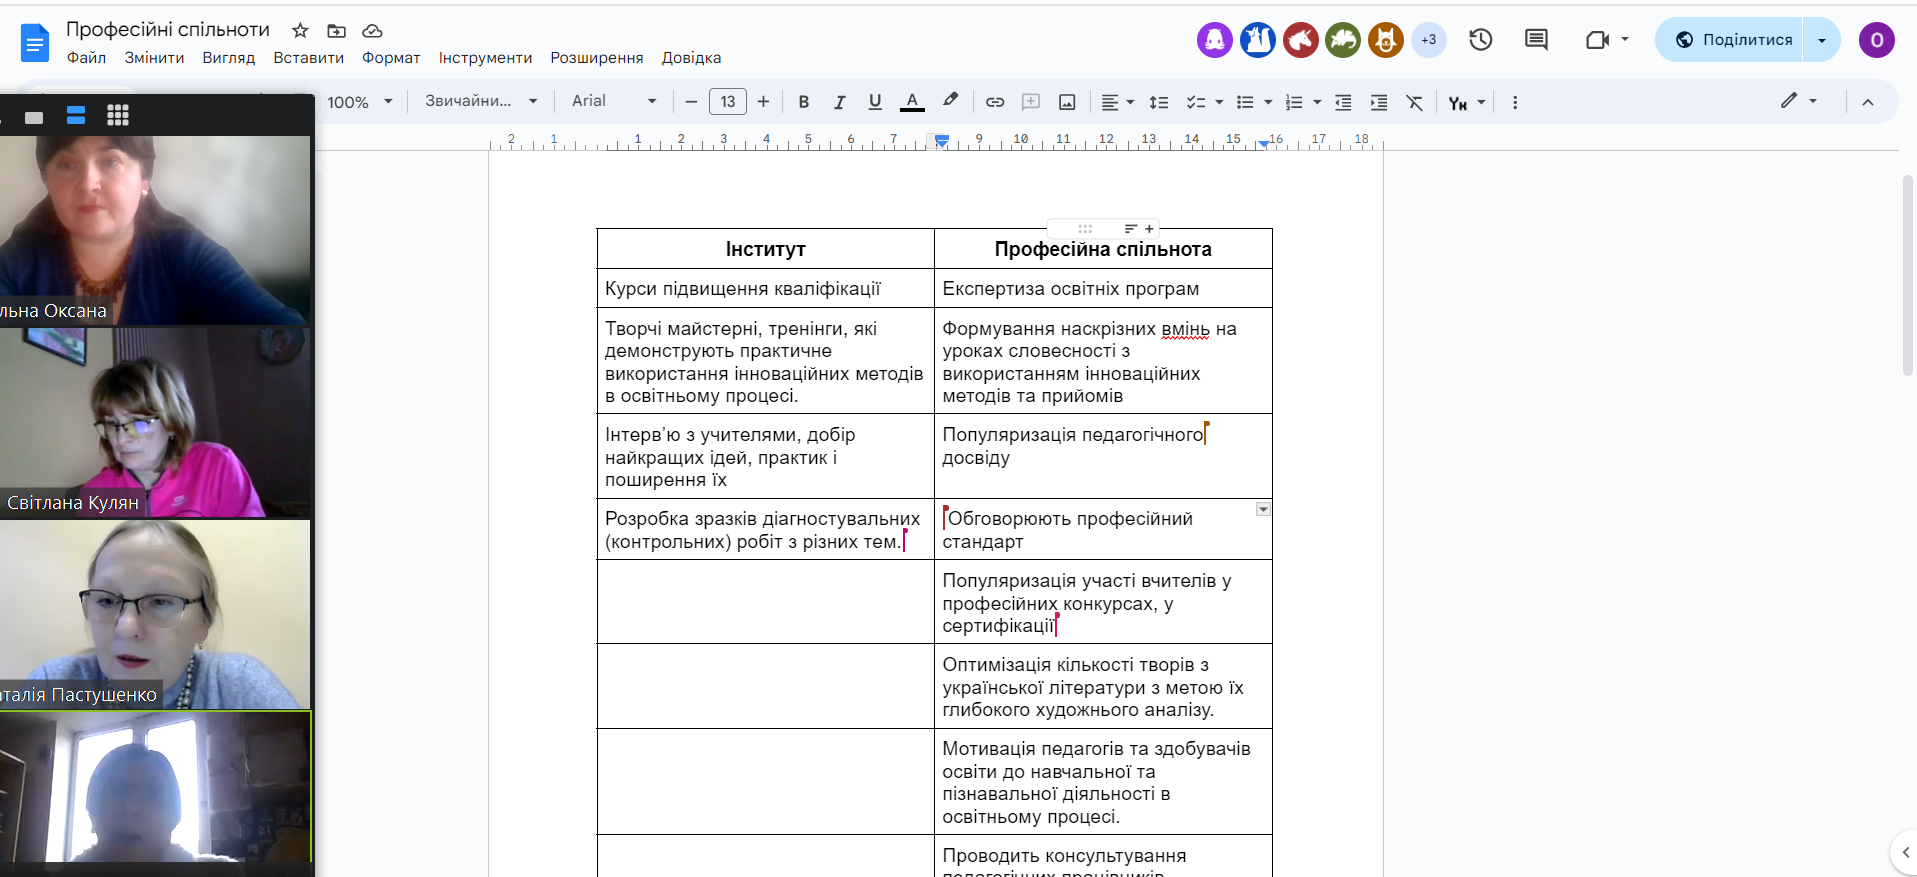
Task: Open the 100% zoom dropdown
Action: click(x=359, y=102)
